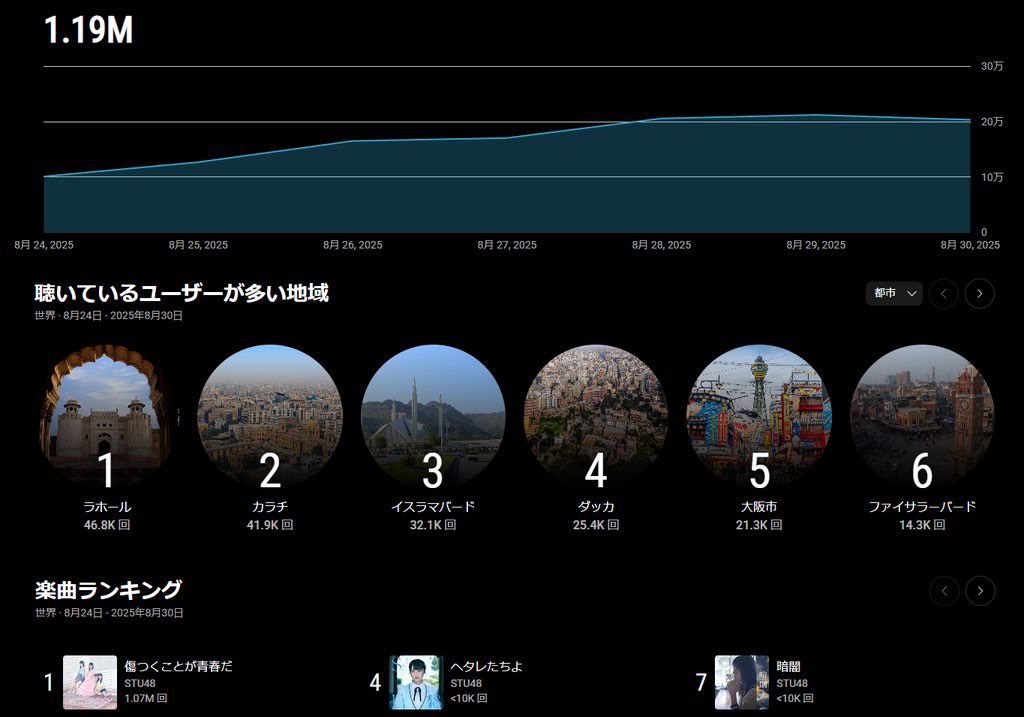This screenshot has height=717, width=1024.
Task: Click the 大阪市 city name label
Action: point(759,506)
